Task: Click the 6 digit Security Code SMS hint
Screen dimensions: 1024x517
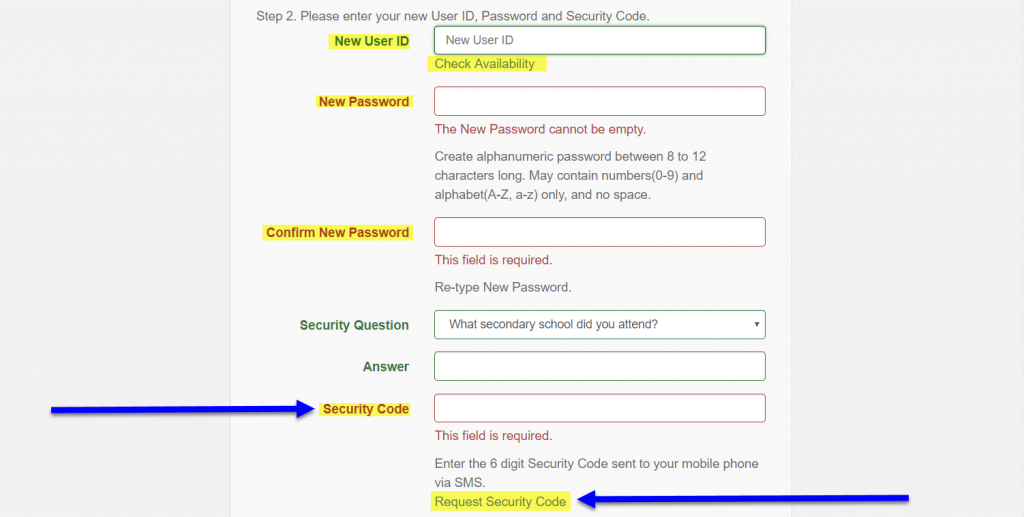Action: tap(596, 472)
